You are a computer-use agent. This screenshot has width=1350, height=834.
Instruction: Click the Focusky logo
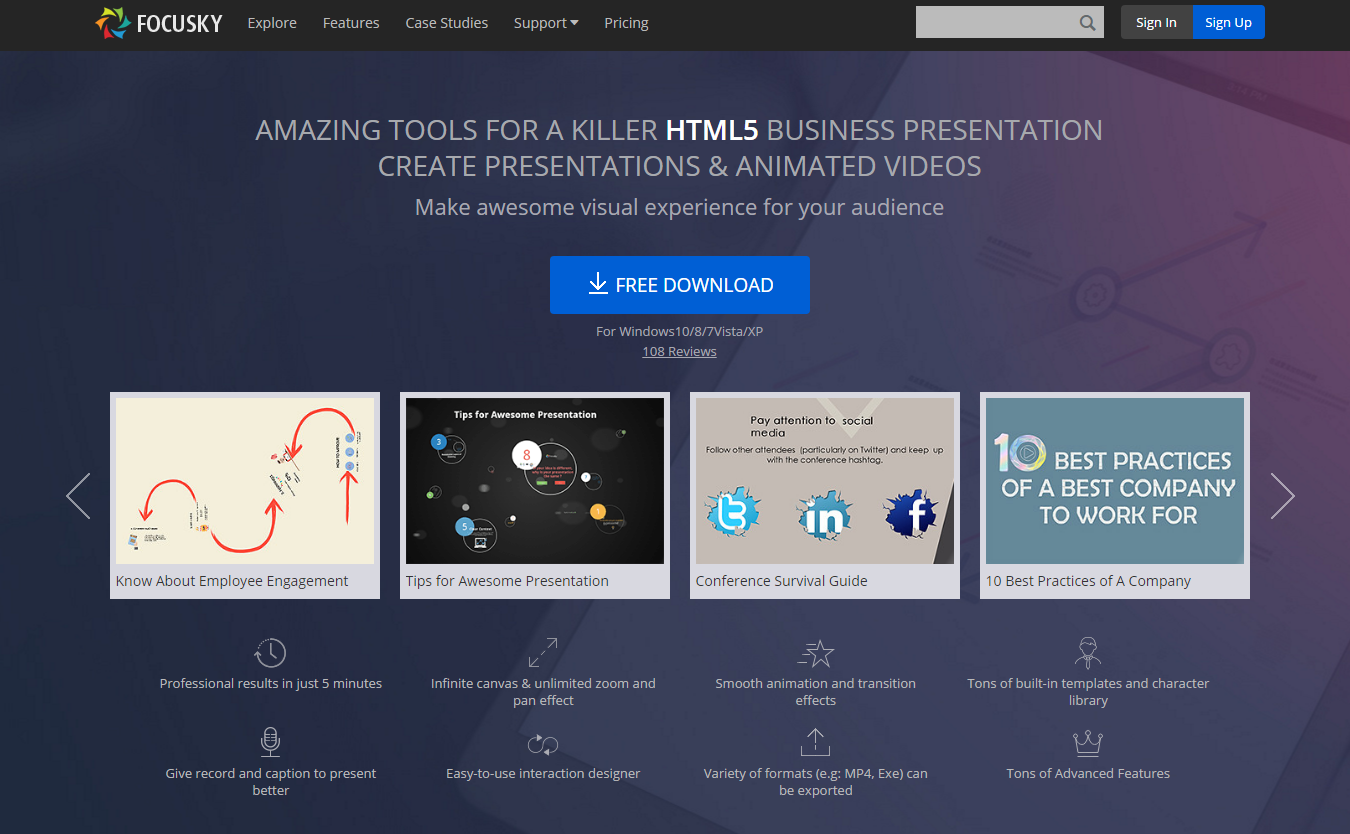pos(159,22)
